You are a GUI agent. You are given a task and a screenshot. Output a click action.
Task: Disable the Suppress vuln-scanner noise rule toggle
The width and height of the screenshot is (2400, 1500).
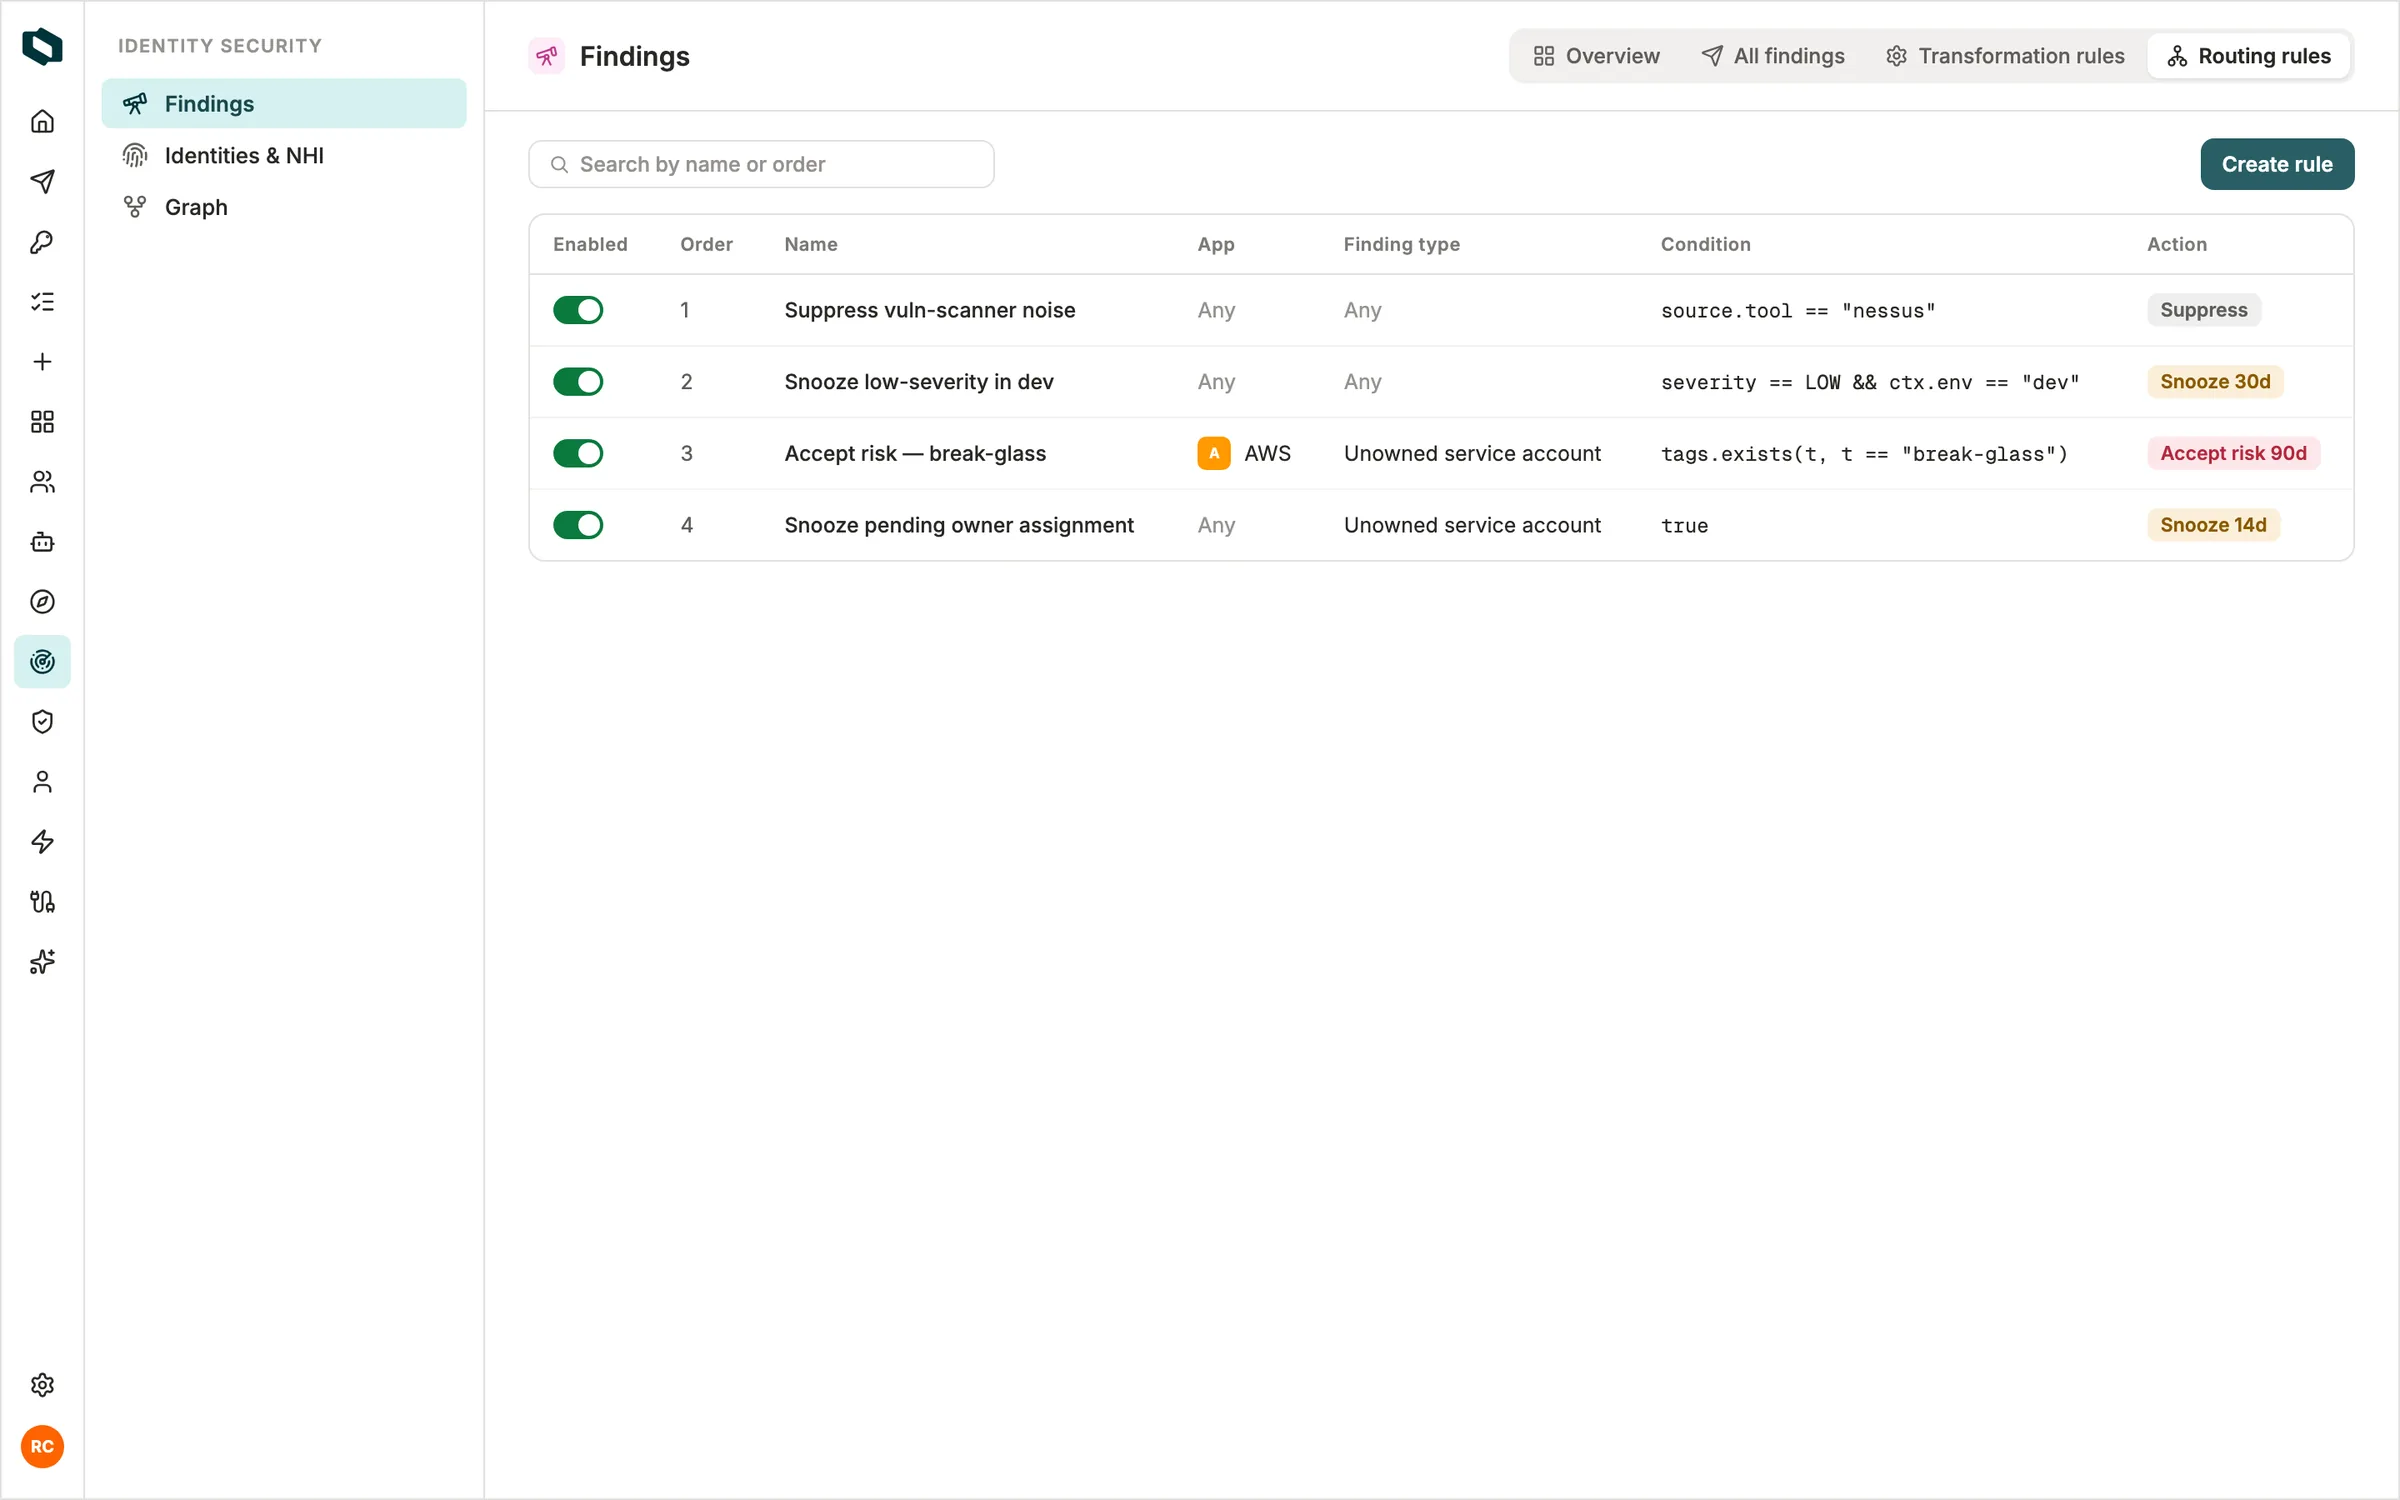pos(578,310)
